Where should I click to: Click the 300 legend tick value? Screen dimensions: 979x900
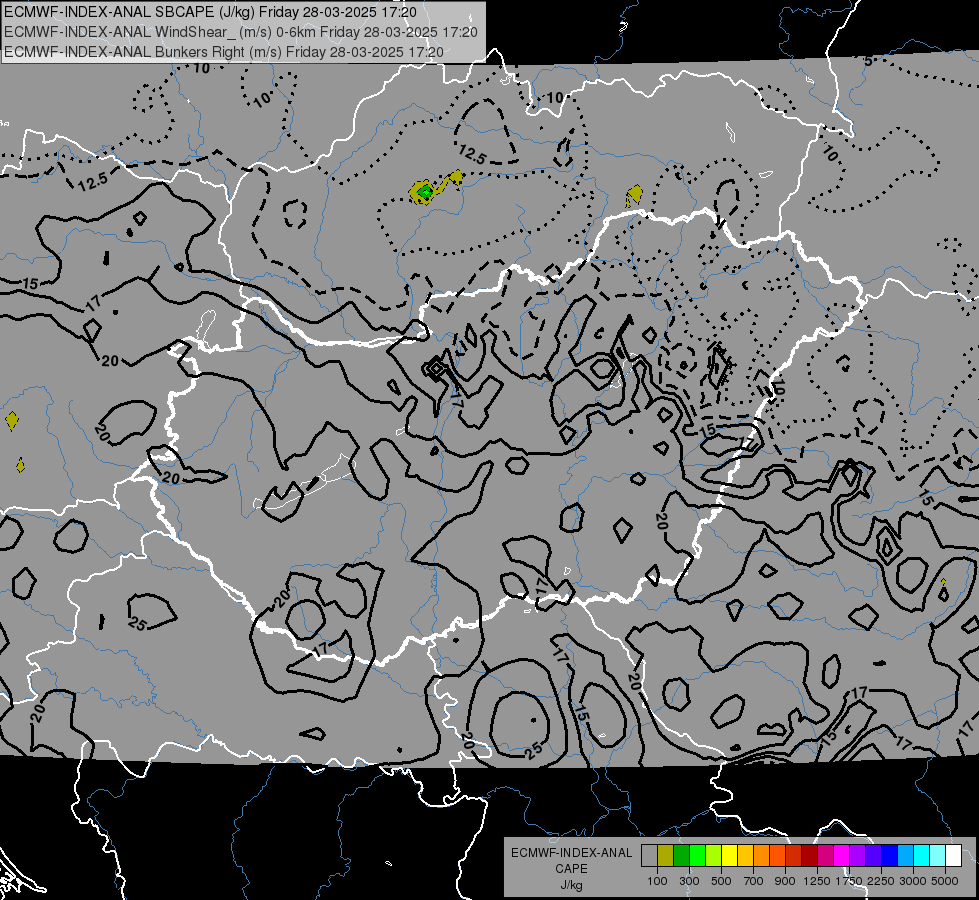click(x=689, y=881)
